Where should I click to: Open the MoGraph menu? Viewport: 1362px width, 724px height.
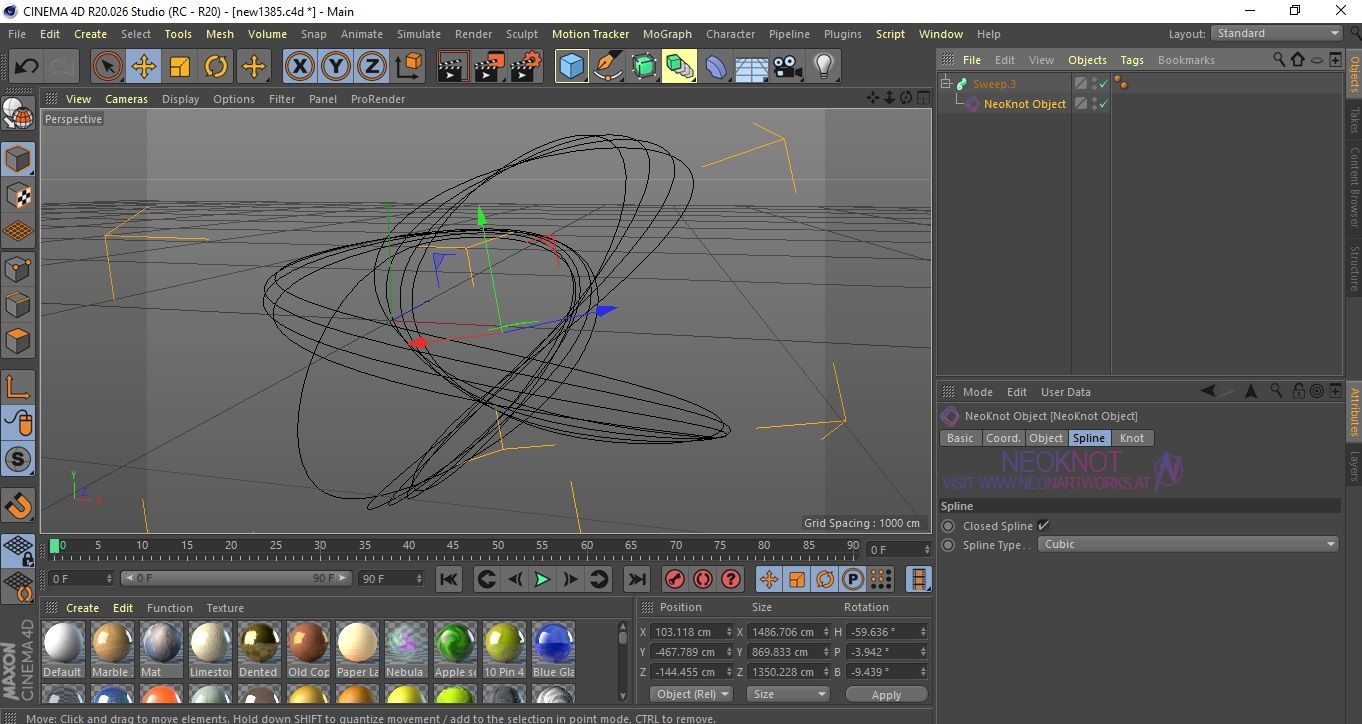click(667, 34)
